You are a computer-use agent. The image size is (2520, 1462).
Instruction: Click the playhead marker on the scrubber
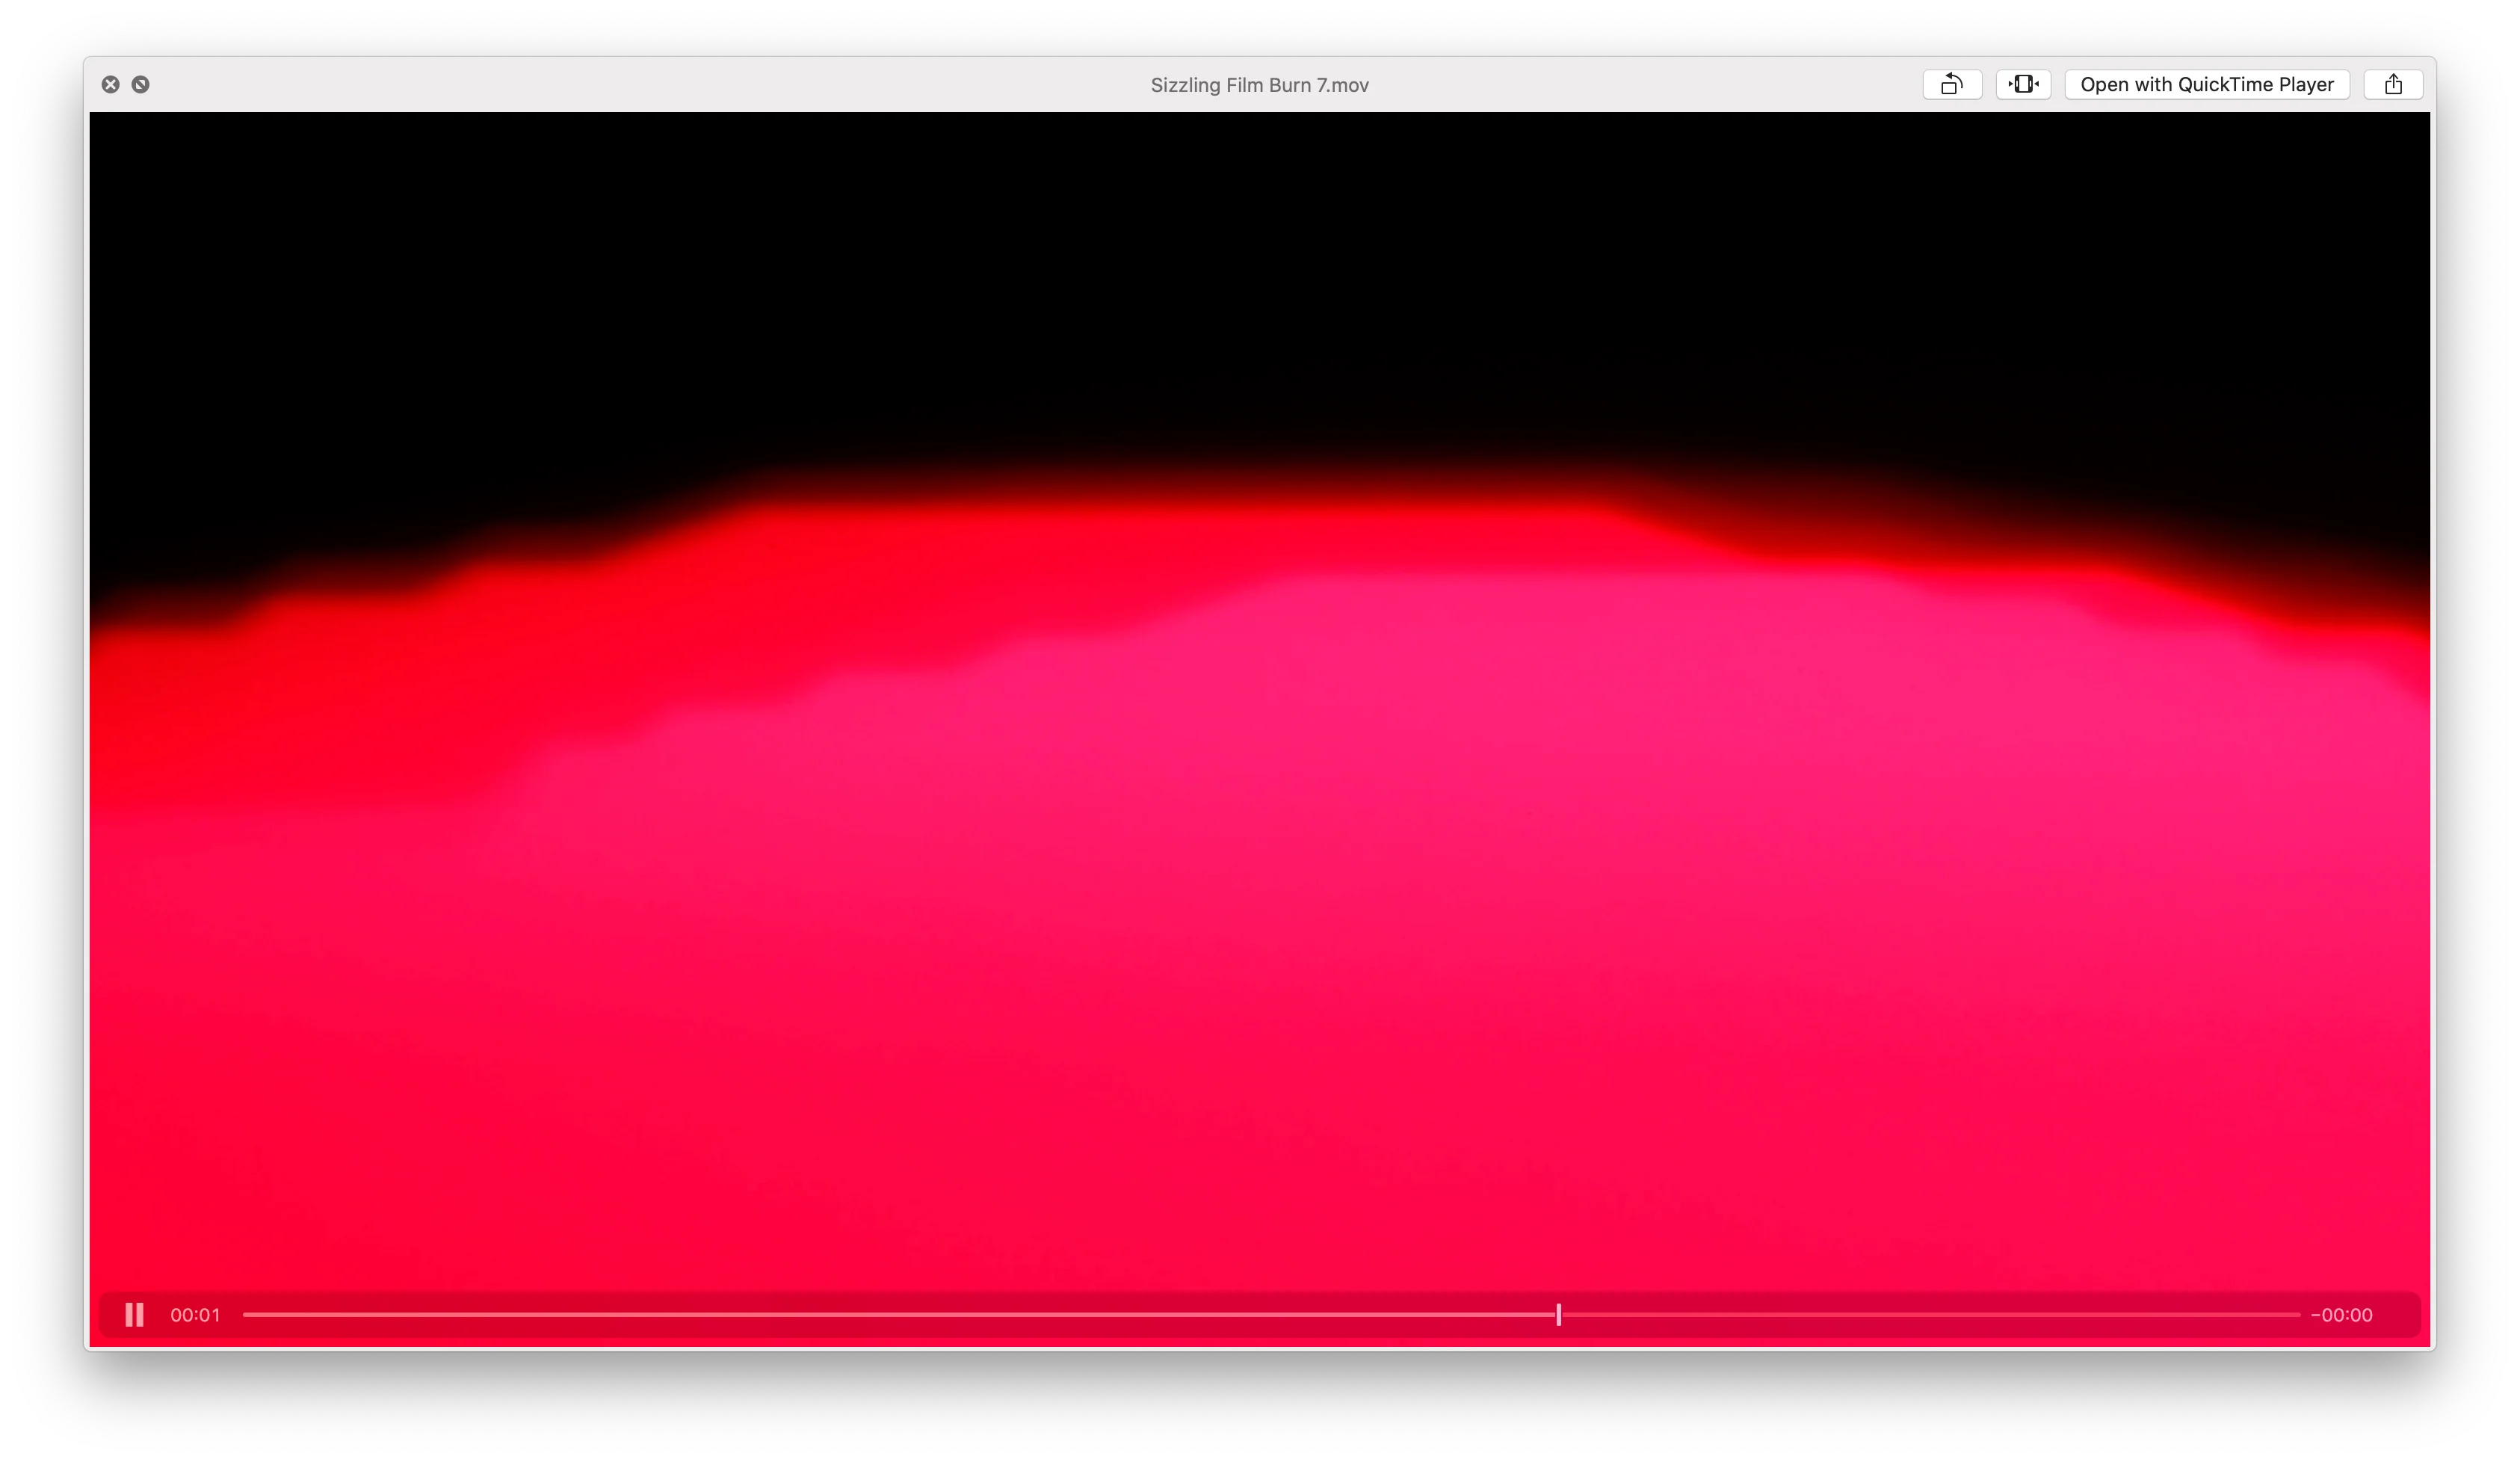tap(1558, 1314)
